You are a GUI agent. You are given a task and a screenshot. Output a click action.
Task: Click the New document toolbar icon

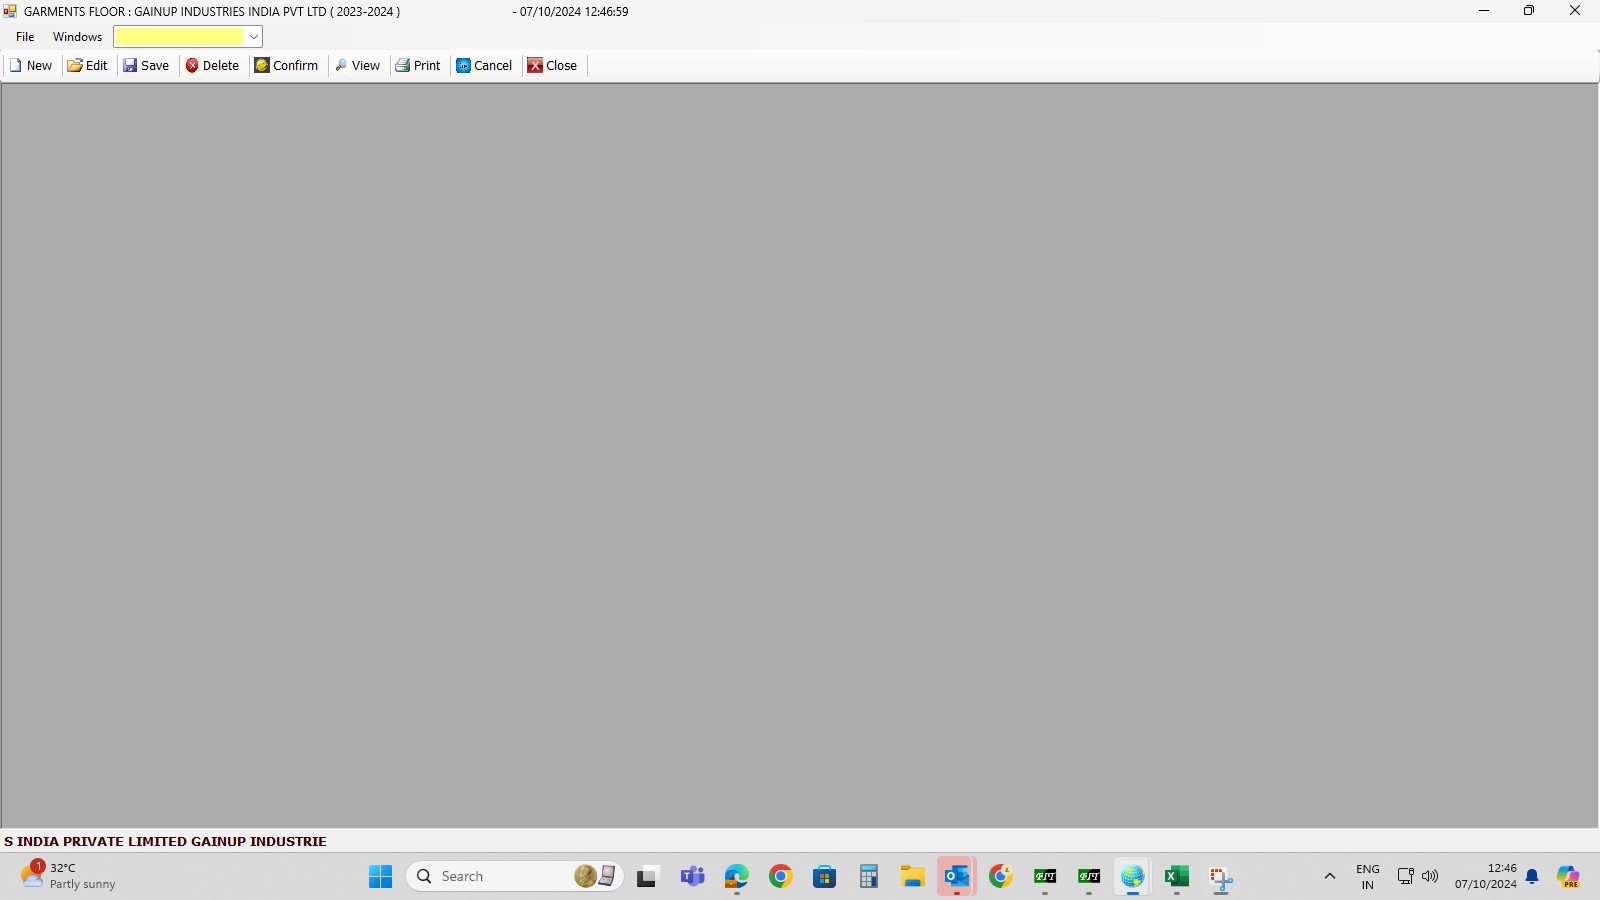(16, 66)
